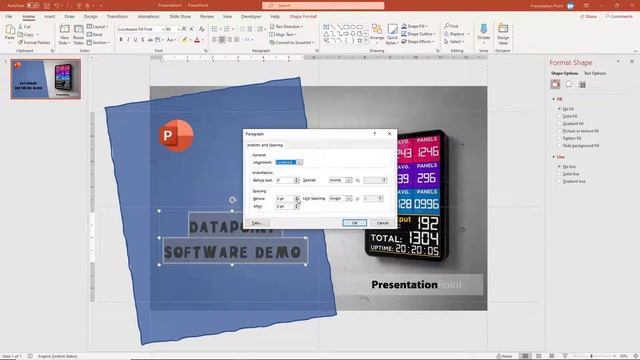Select the Pattern fill radio option
Image resolution: width=640 pixels, height=360 pixels.
point(559,138)
